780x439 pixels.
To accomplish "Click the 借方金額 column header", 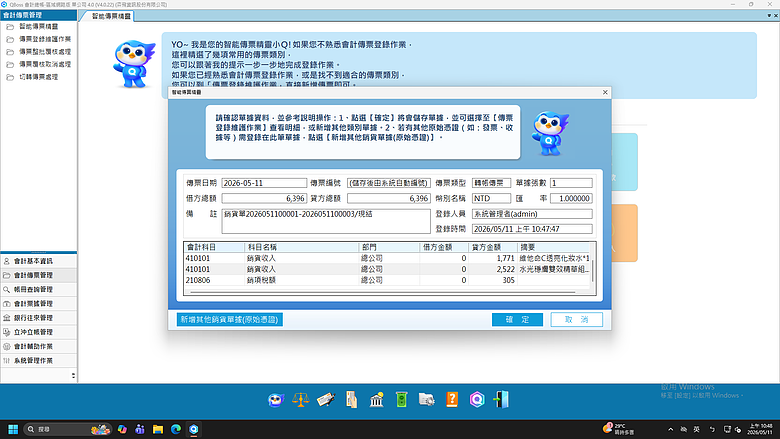I will point(444,247).
